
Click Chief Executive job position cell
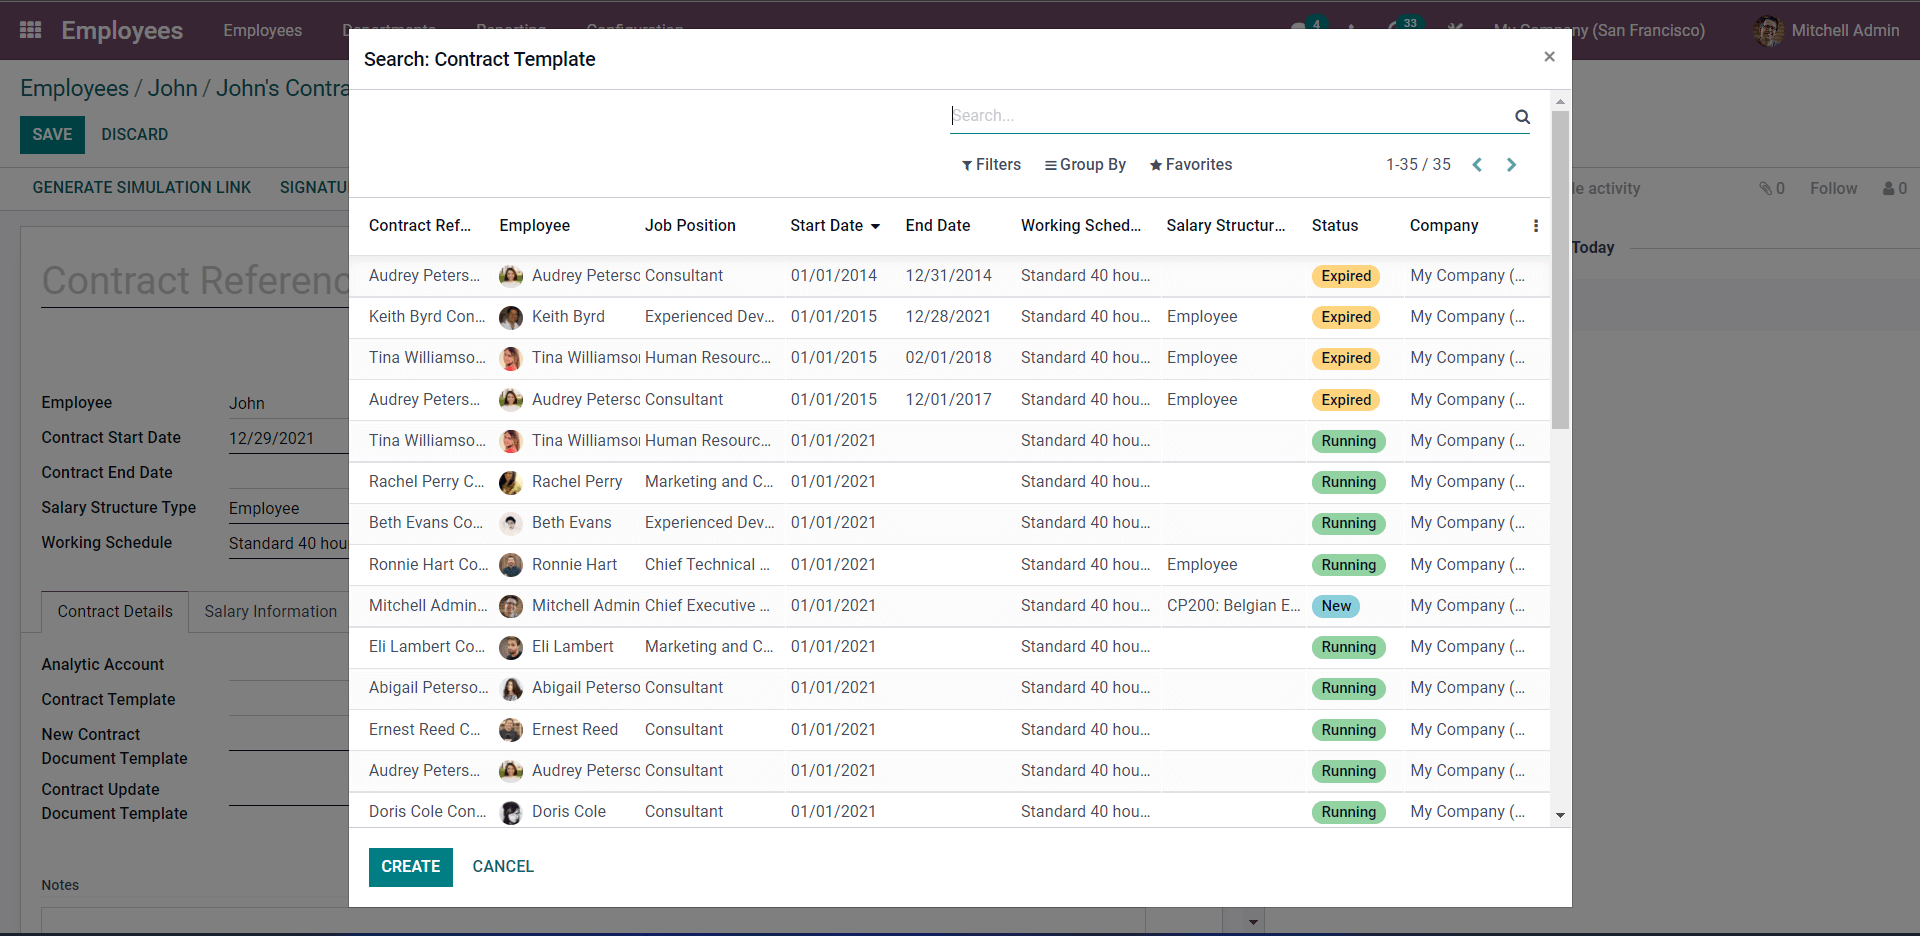point(708,606)
